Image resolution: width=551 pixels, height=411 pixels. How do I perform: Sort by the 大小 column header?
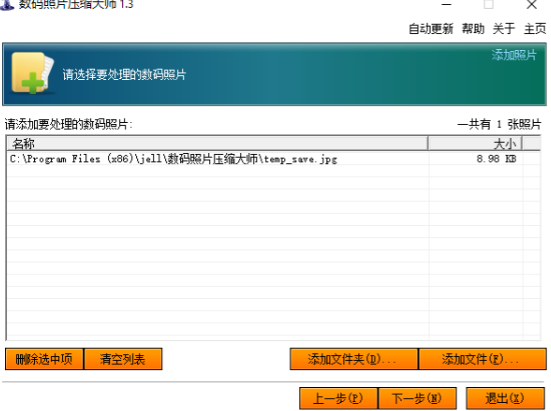pos(475,143)
